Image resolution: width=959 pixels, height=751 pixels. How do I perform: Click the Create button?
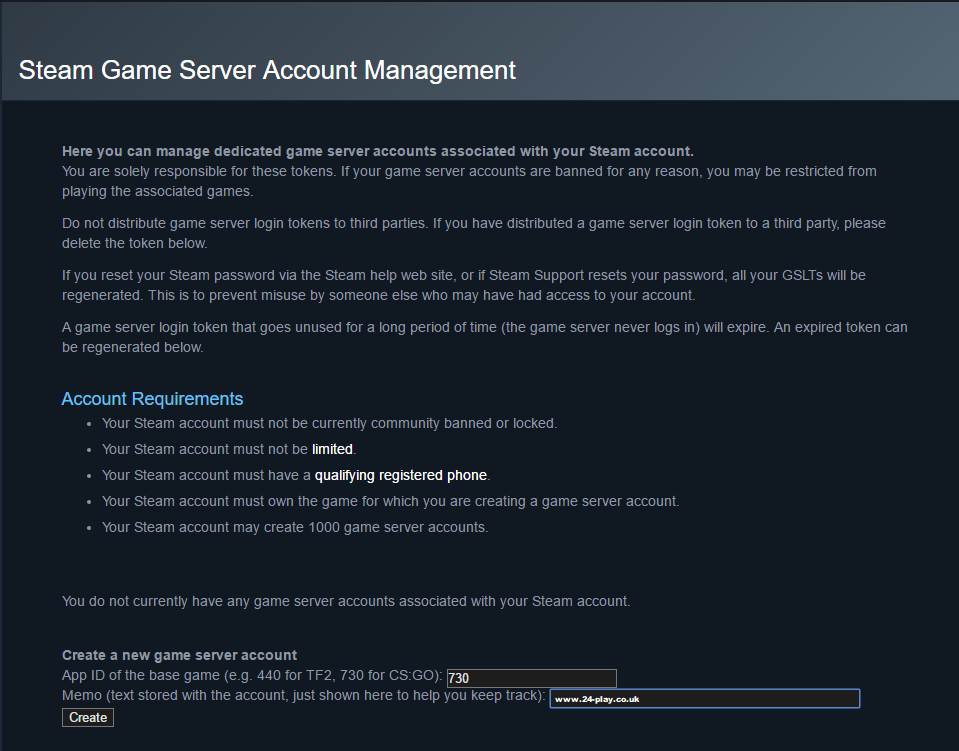[x=87, y=717]
